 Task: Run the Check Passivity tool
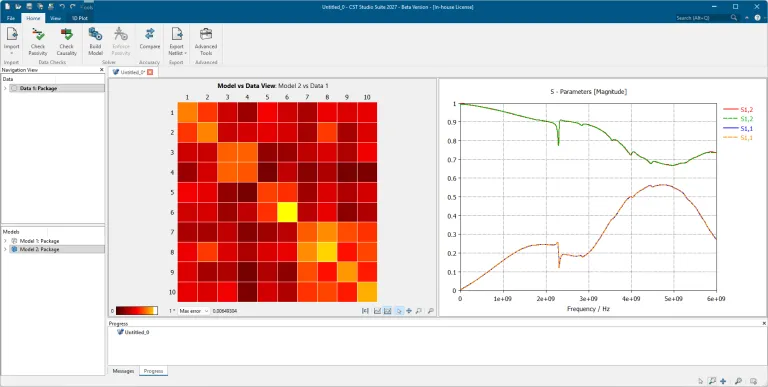[38, 42]
